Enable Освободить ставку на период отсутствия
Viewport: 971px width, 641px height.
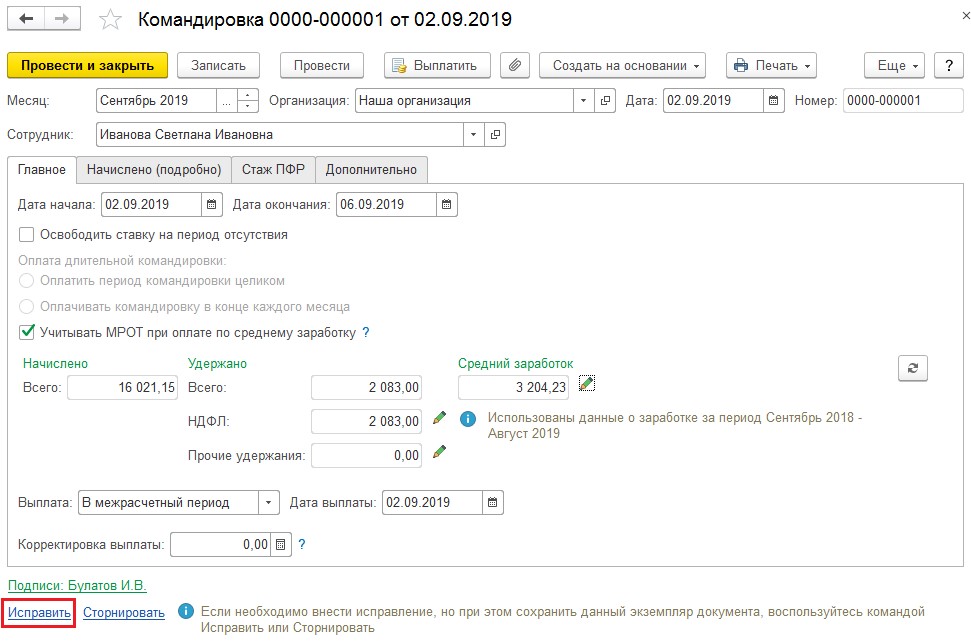[x=27, y=235]
